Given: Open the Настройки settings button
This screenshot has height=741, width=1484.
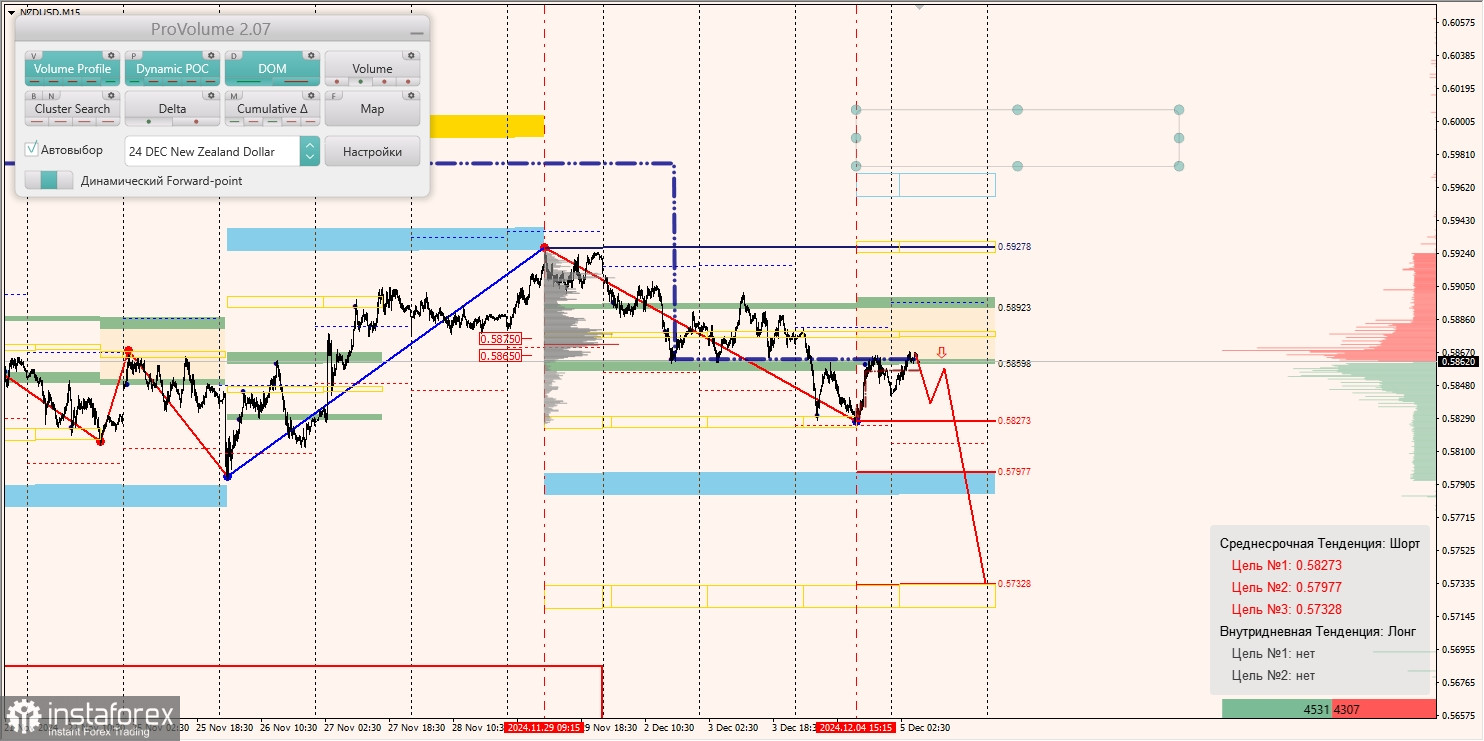Looking at the screenshot, I should point(372,152).
